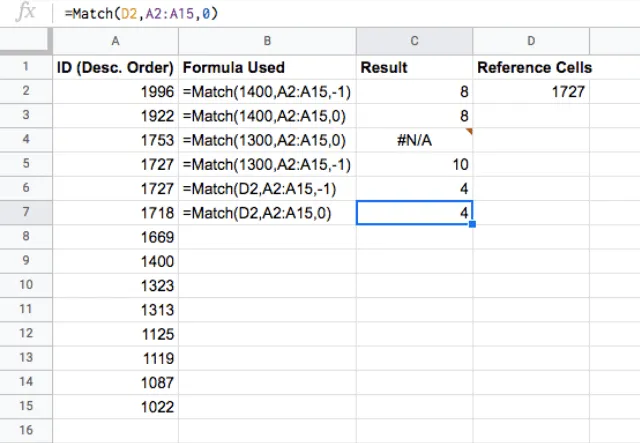The image size is (640, 443).
Task: Select row 16 header
Action: point(26,430)
